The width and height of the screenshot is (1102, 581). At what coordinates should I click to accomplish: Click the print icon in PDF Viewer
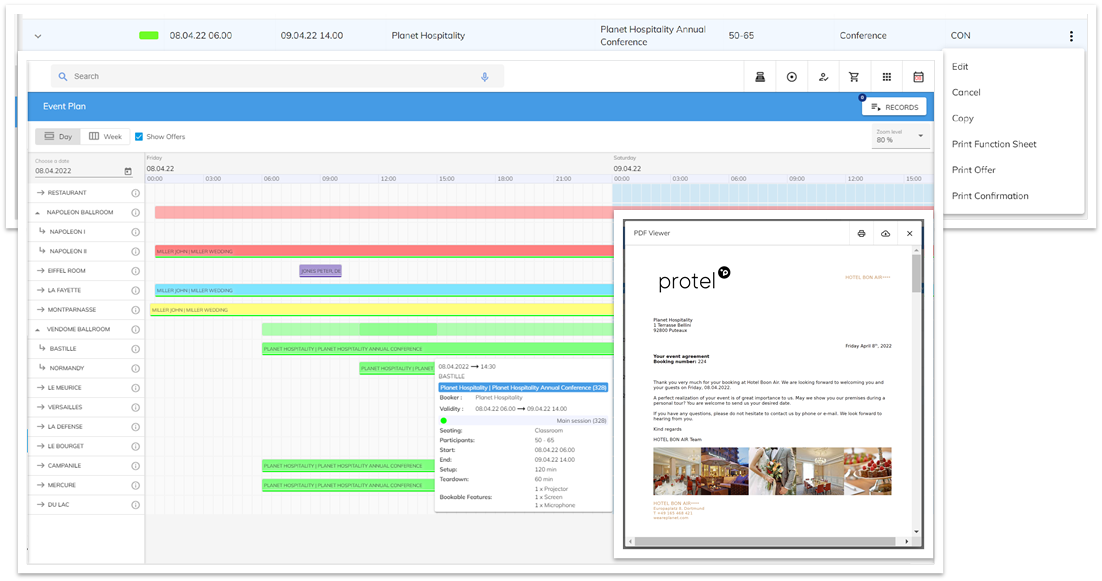861,233
